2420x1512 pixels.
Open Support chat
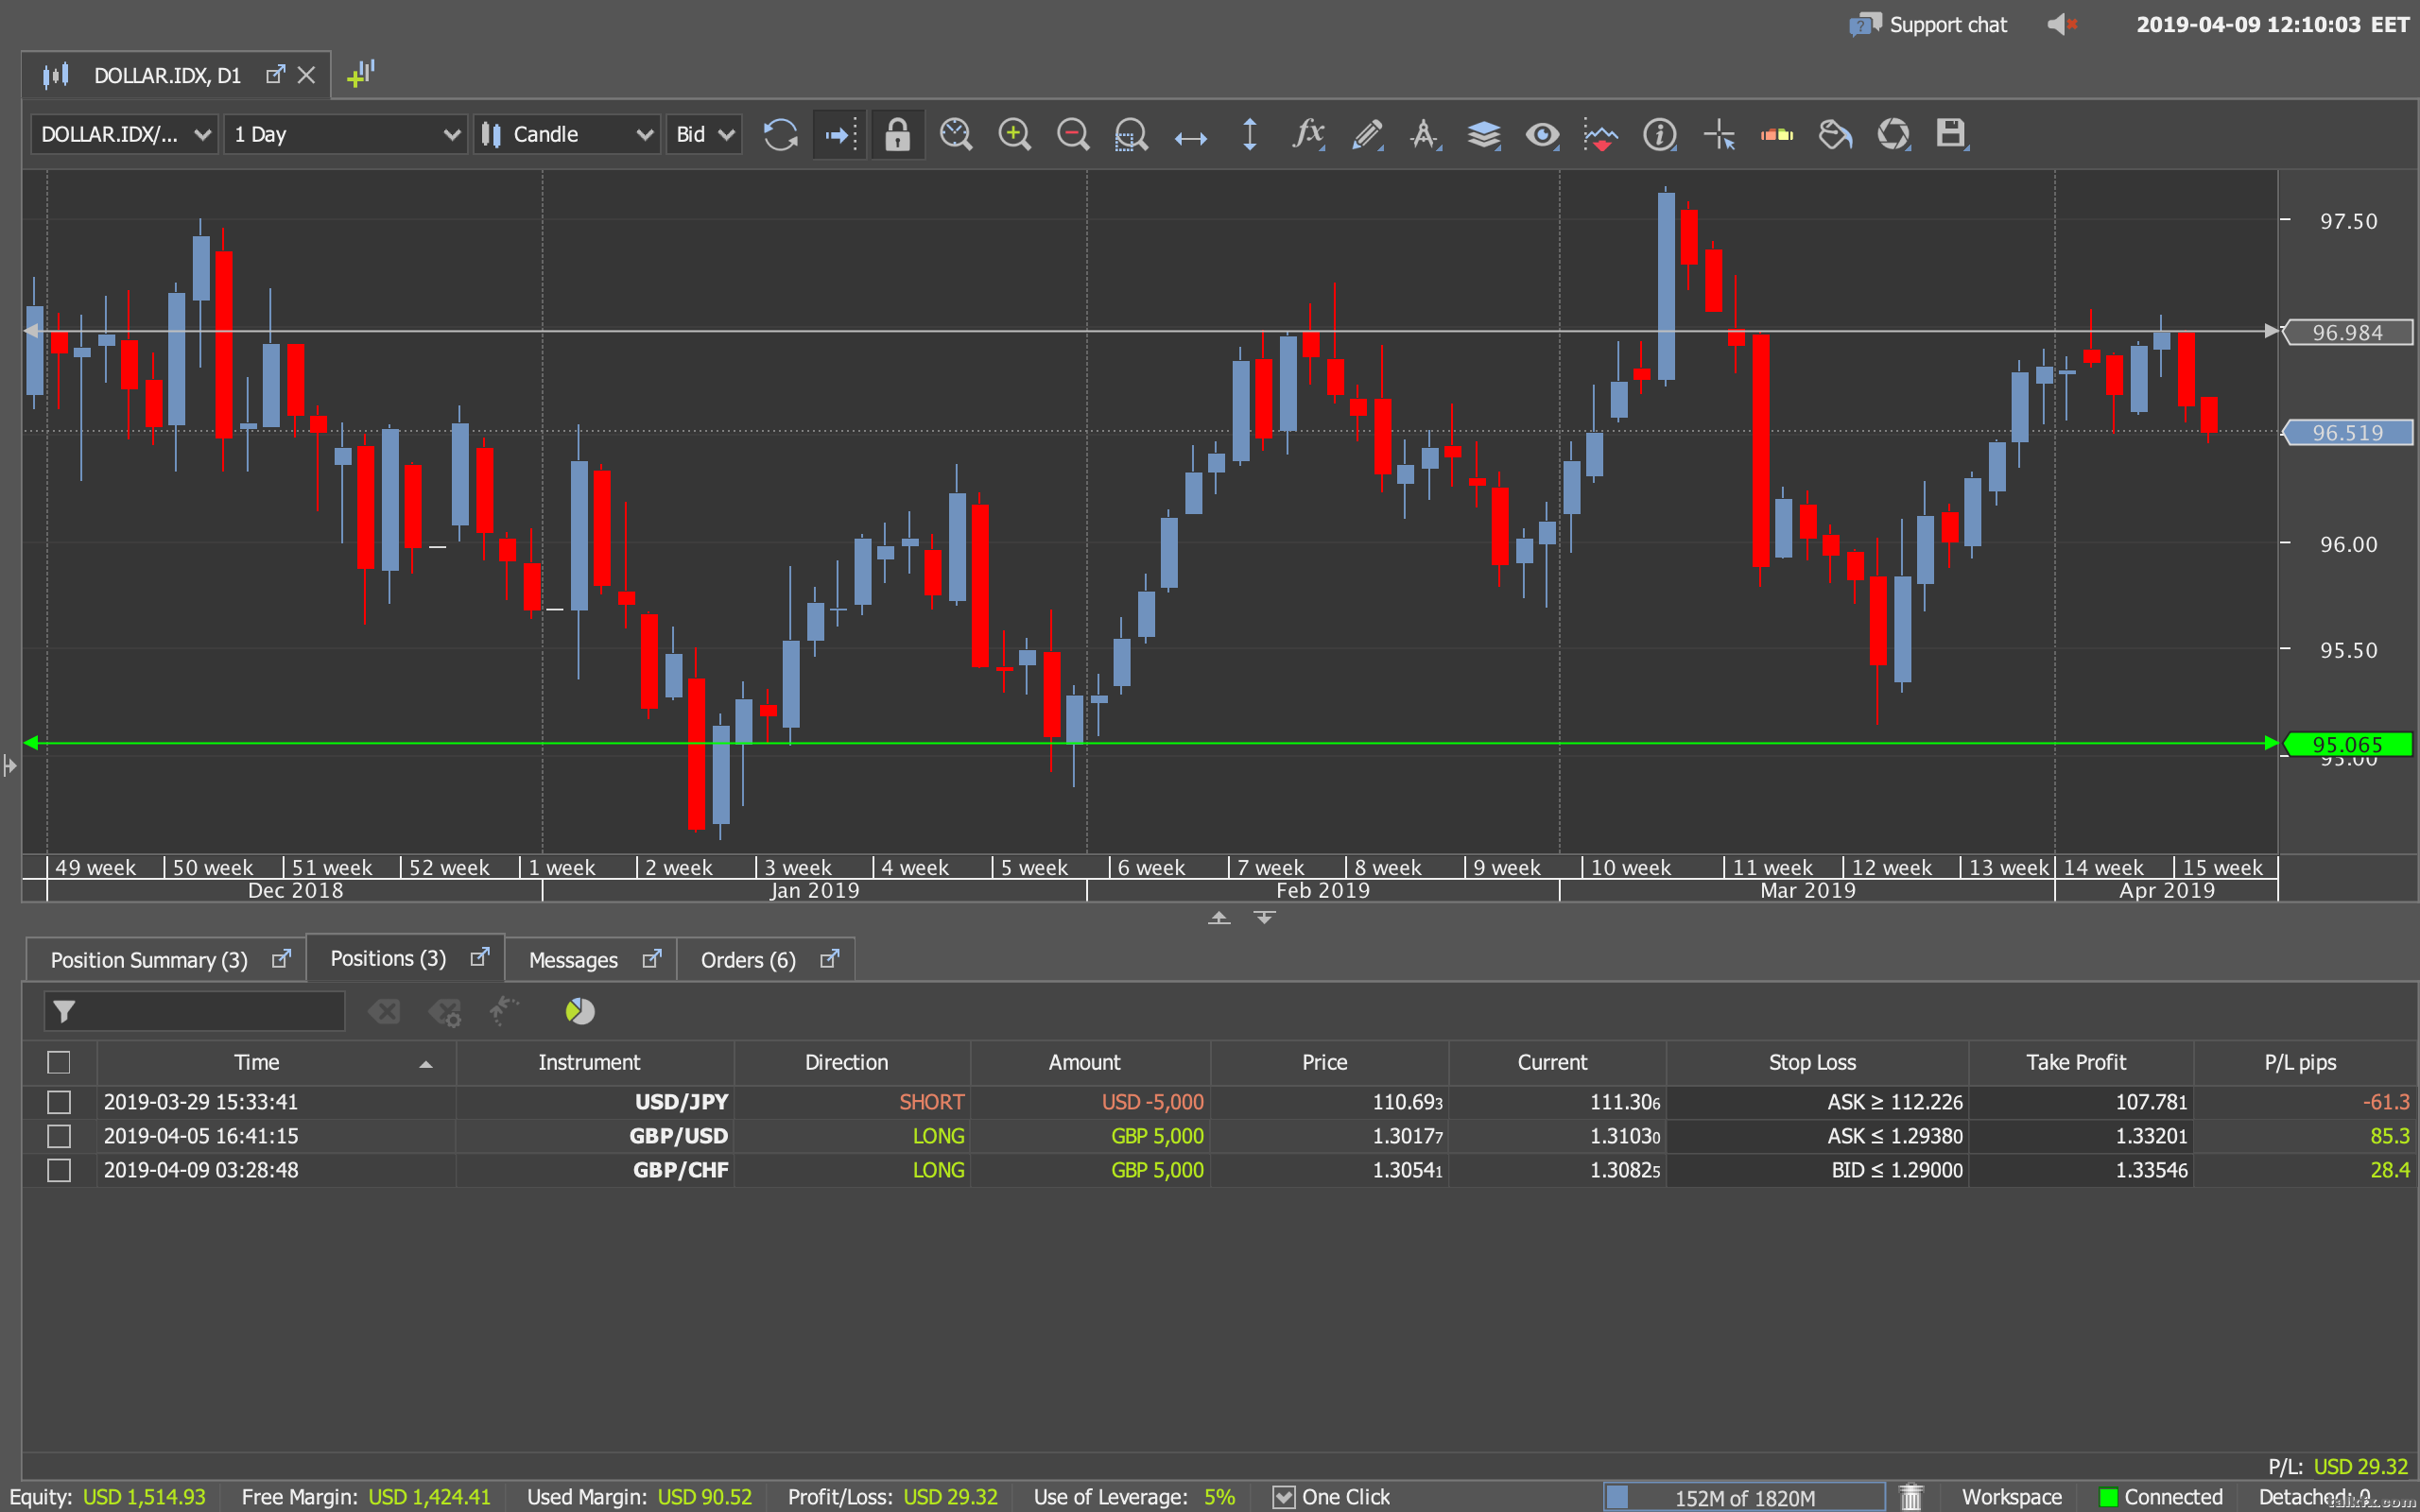pyautogui.click(x=1927, y=24)
